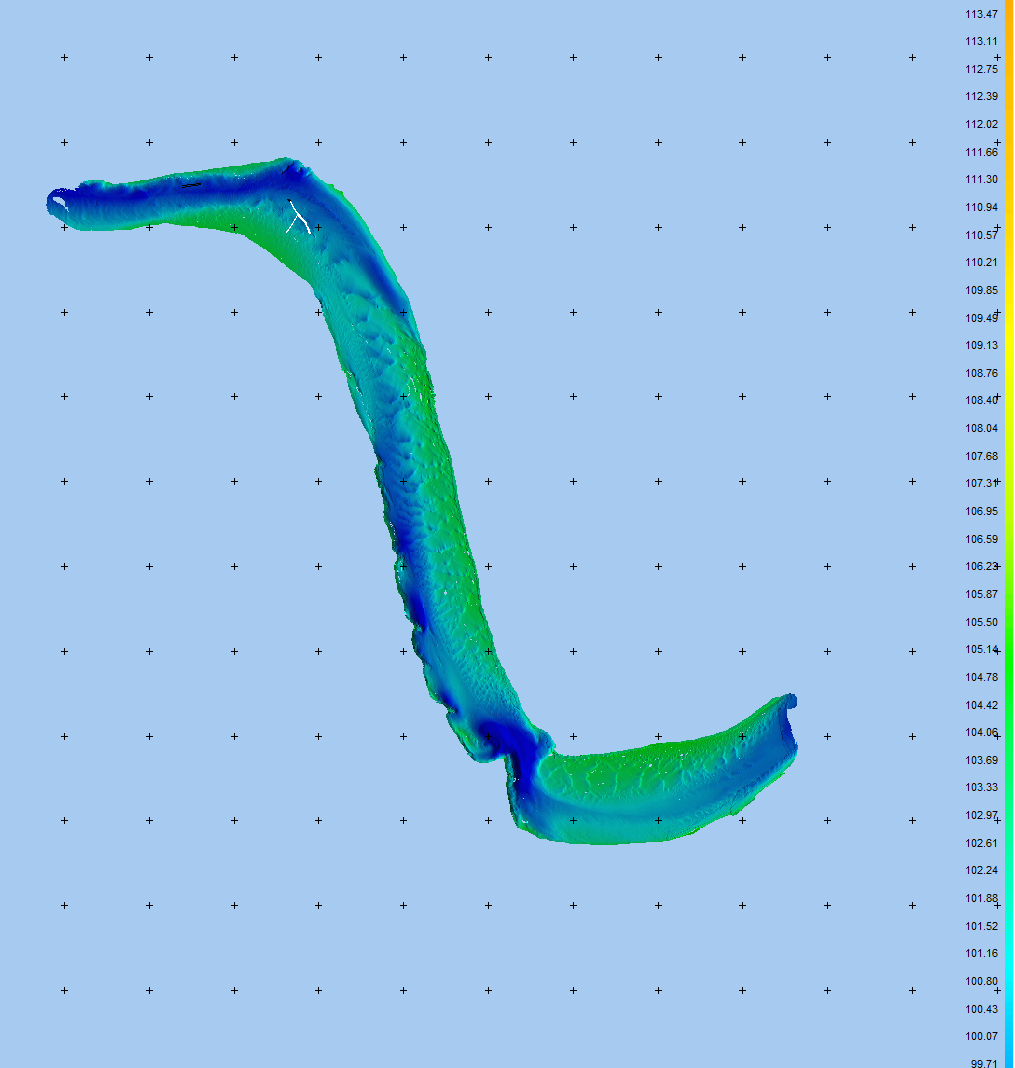Viewport: 1015px width, 1068px height.
Task: Pick the 108.04 elevation label
Action: pyautogui.click(x=981, y=428)
